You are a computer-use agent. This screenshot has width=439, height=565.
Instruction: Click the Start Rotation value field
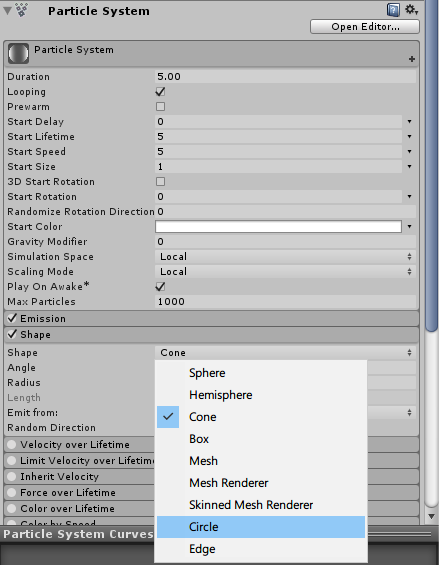pos(278,197)
